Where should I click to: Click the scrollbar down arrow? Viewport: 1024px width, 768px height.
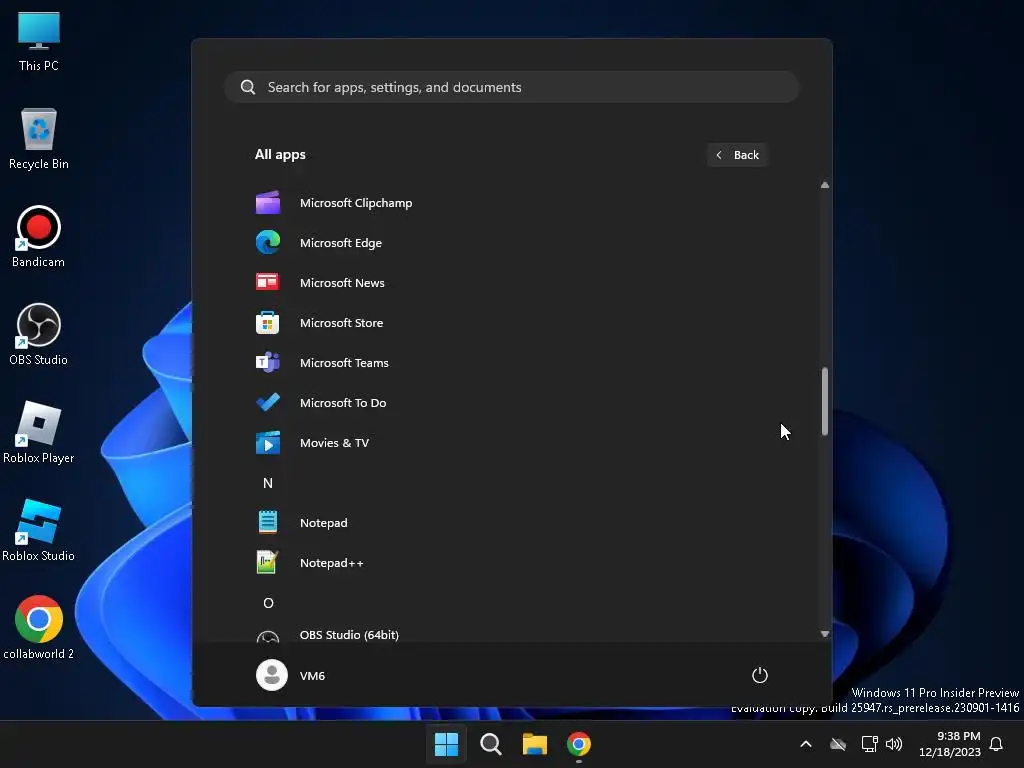pyautogui.click(x=825, y=633)
